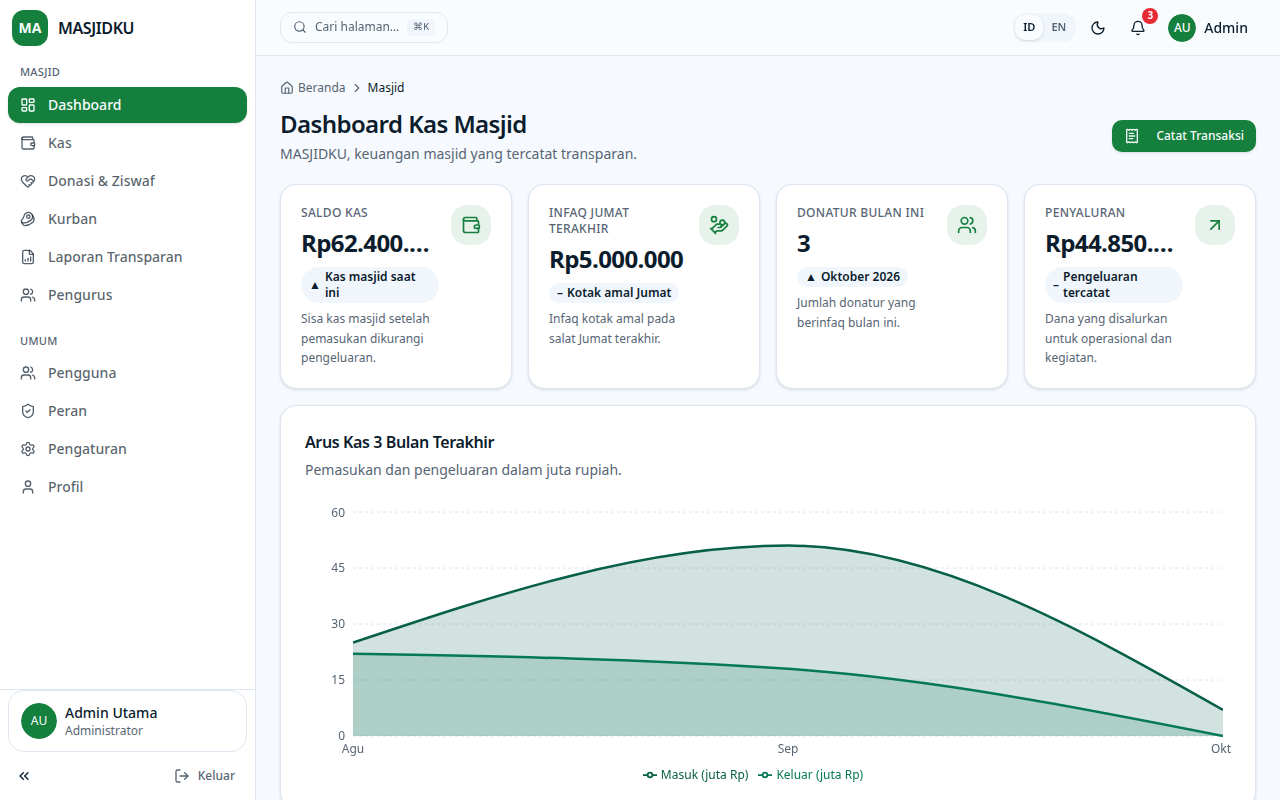This screenshot has width=1280, height=800.
Task: Click the 'Rp5.000.000' value
Action: [616, 260]
